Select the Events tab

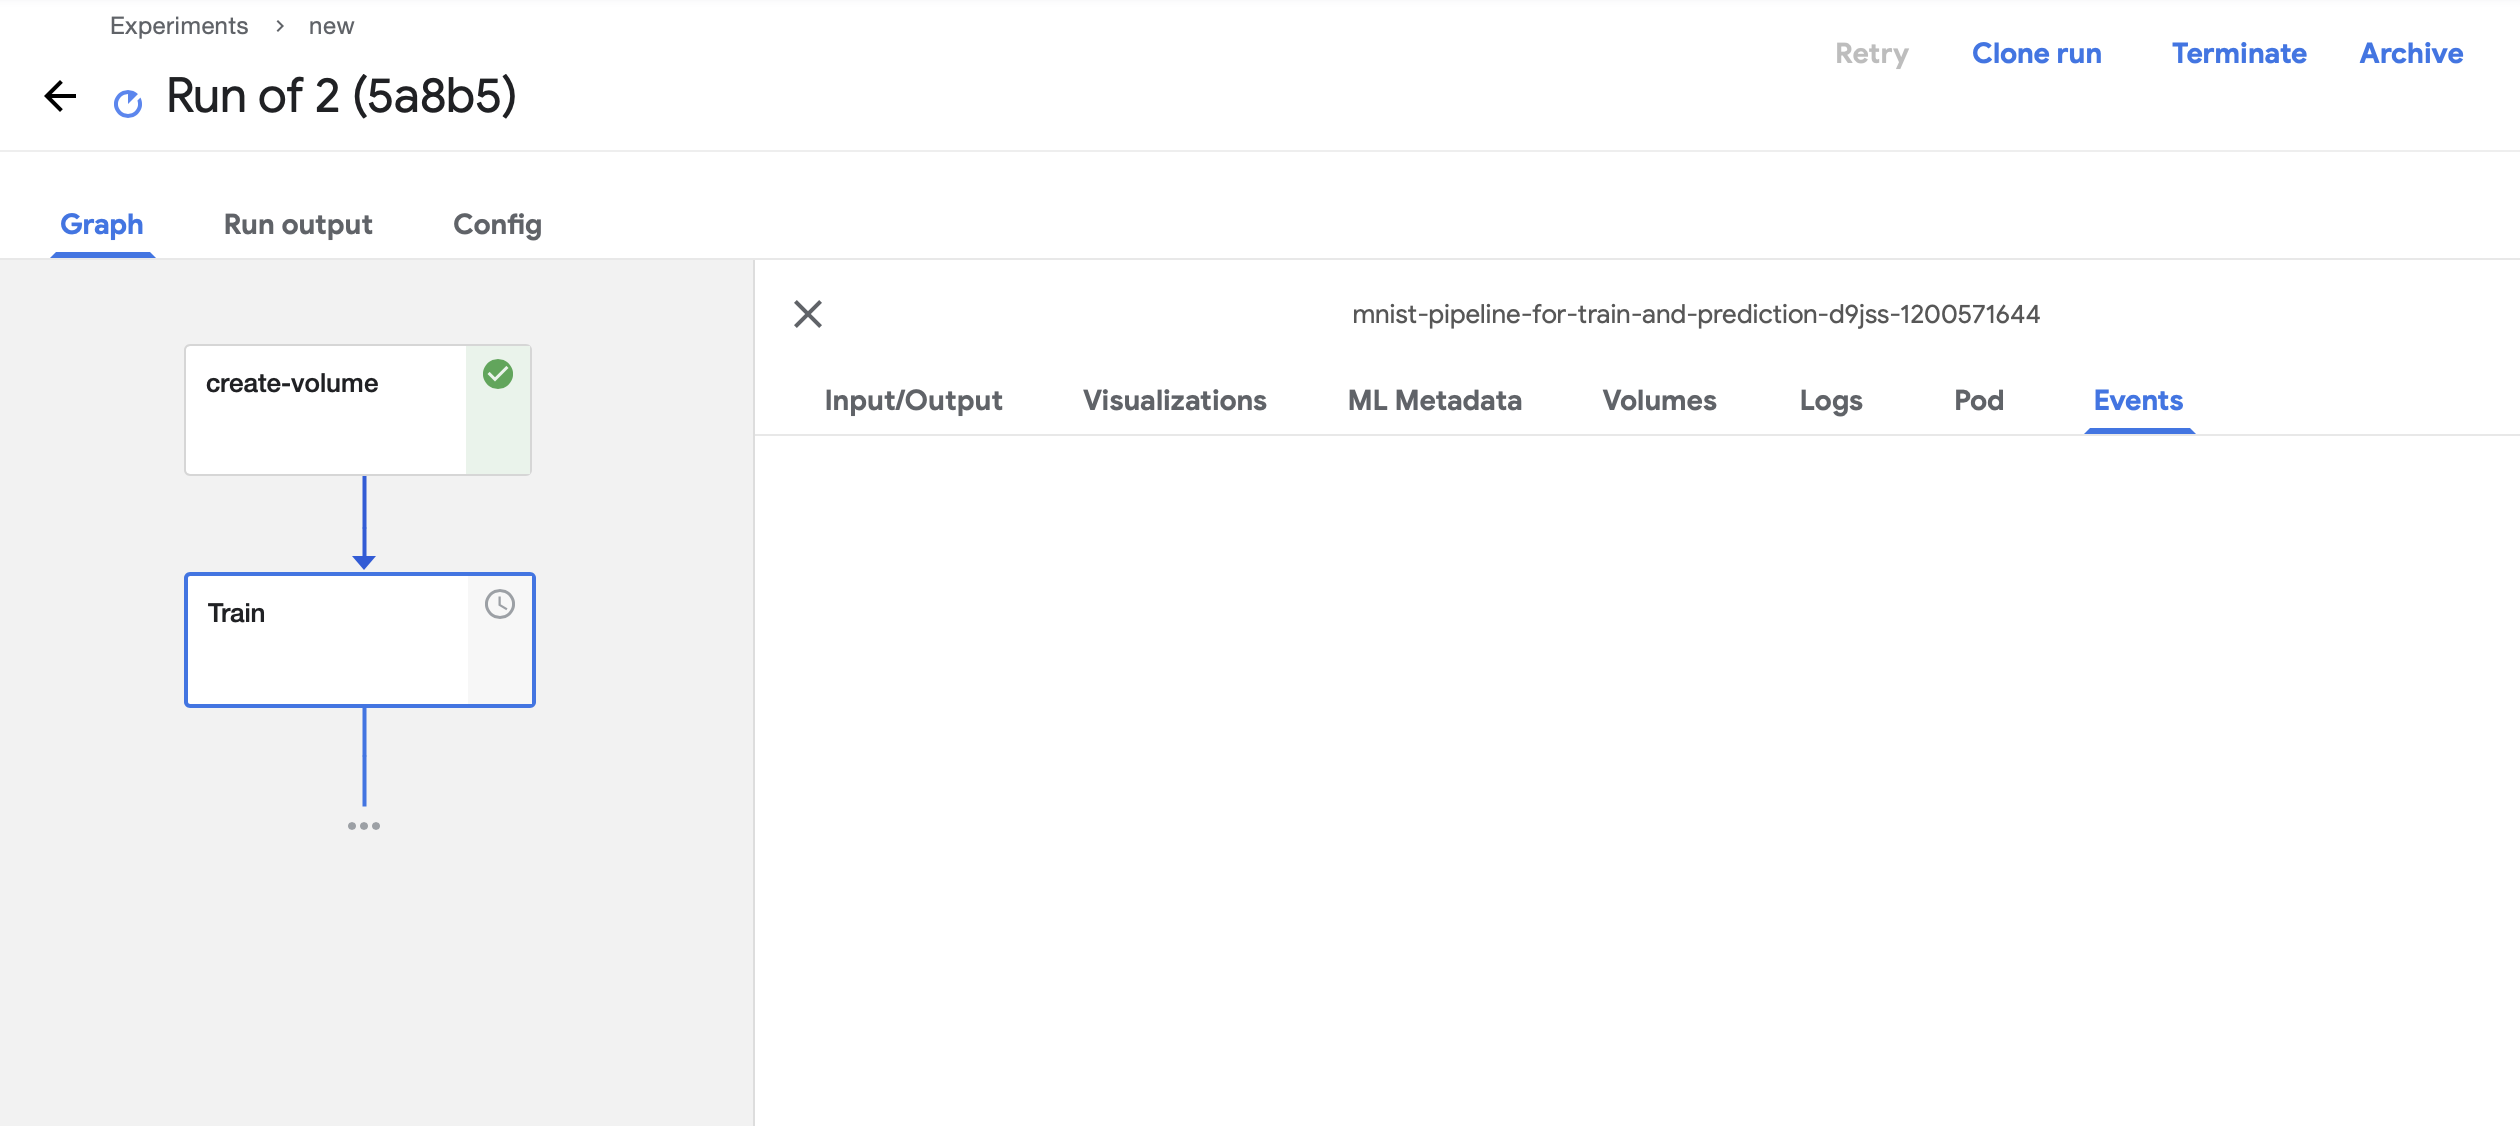point(2139,400)
